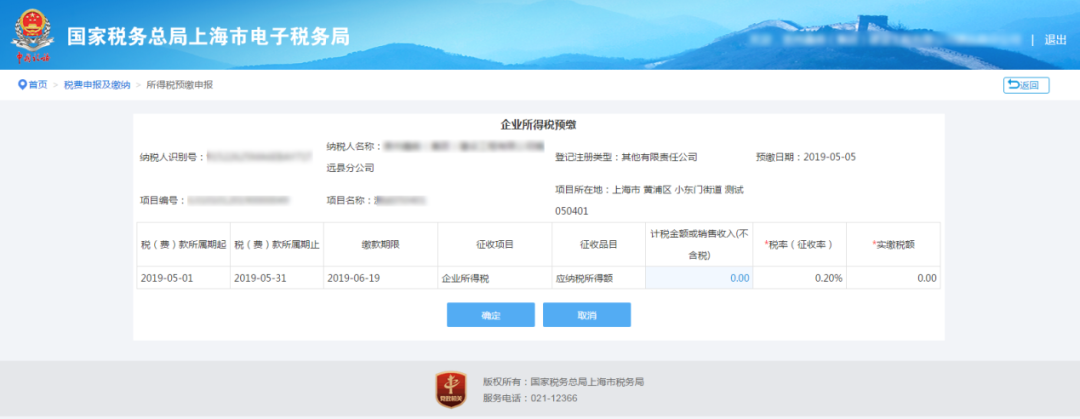Click the 项目名称 label

[349, 201]
